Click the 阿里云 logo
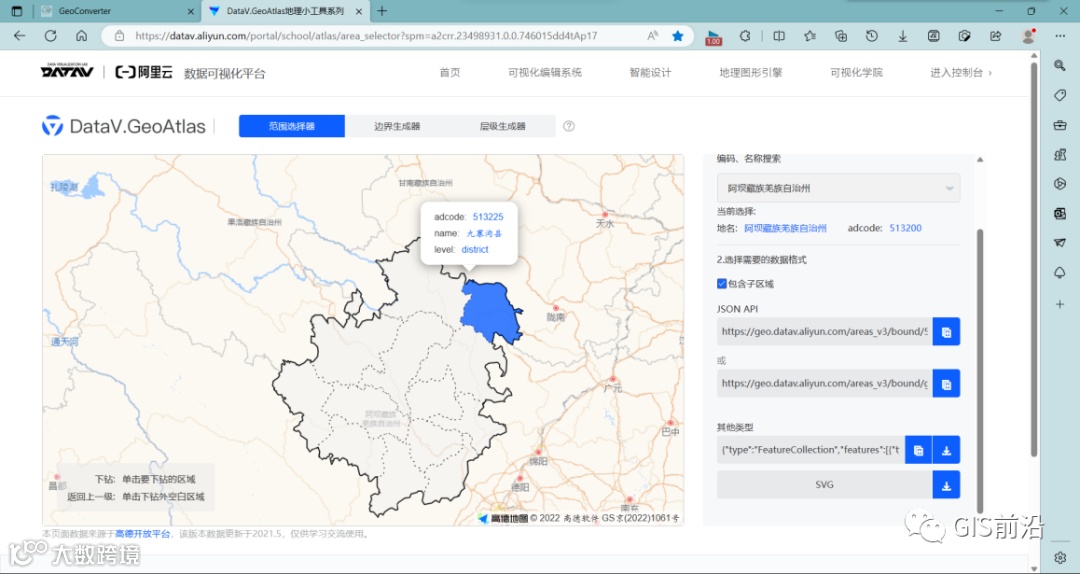The width and height of the screenshot is (1080, 574). click(x=144, y=72)
